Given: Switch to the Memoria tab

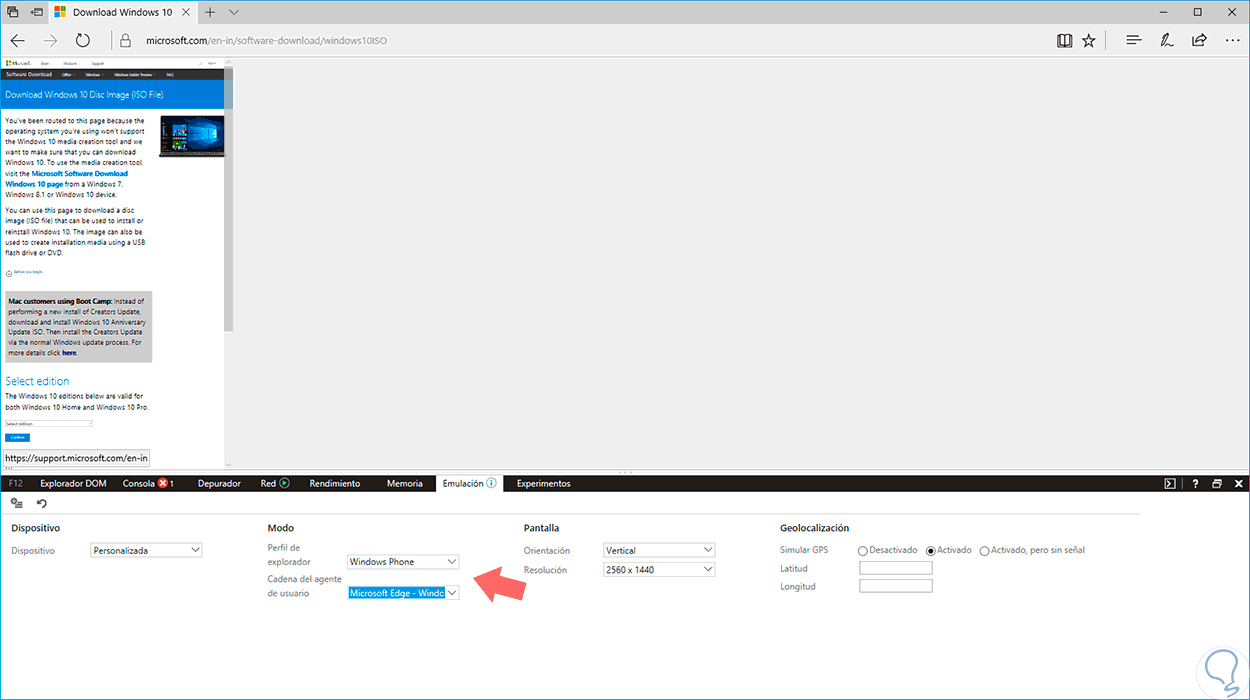Looking at the screenshot, I should [405, 483].
